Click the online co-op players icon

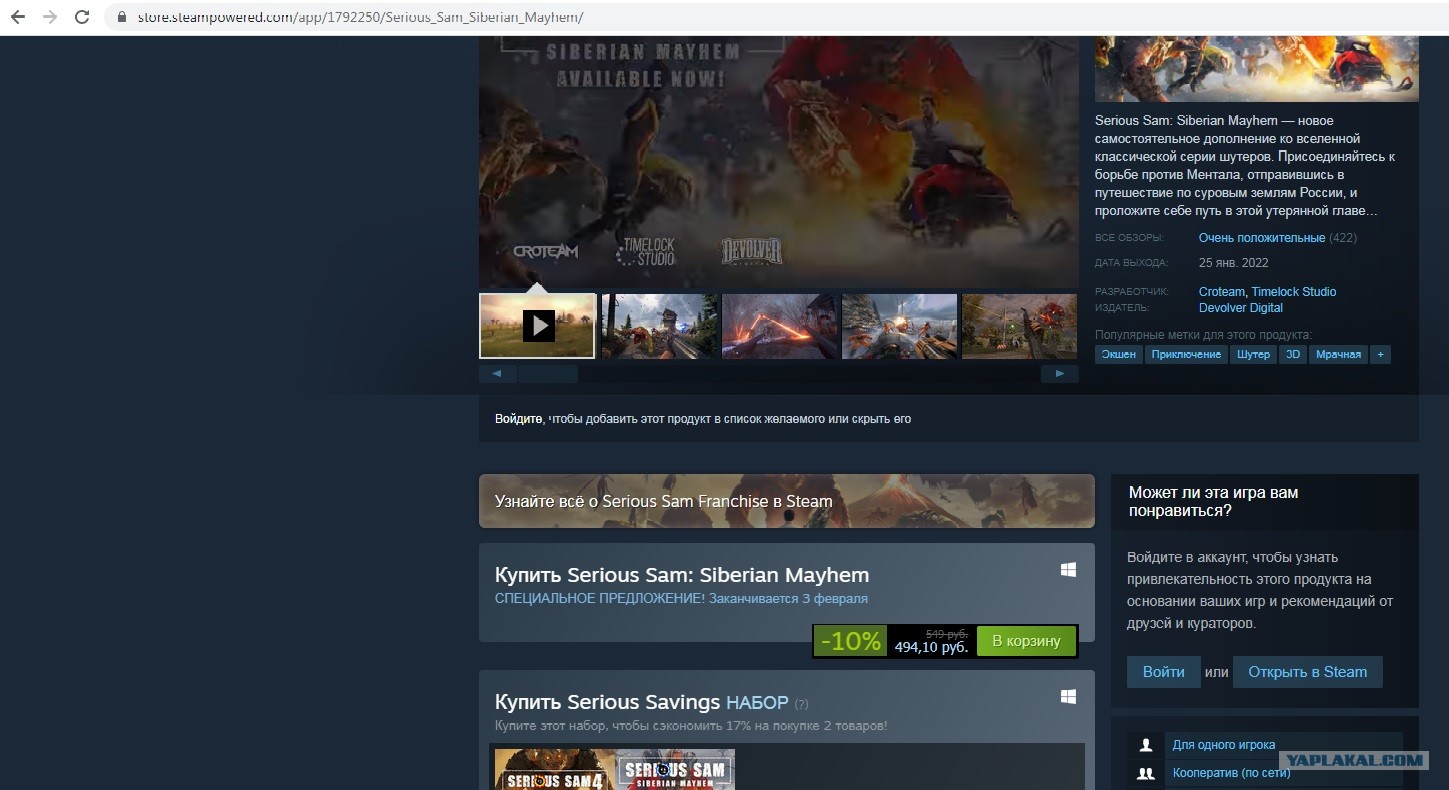tap(1147, 773)
